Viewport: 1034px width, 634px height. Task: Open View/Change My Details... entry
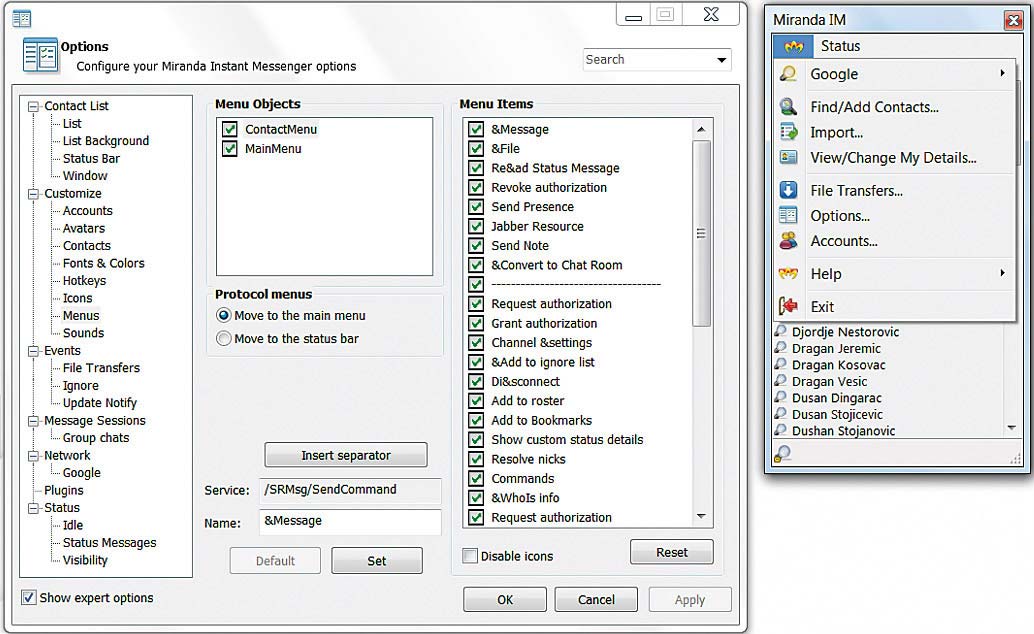894,158
